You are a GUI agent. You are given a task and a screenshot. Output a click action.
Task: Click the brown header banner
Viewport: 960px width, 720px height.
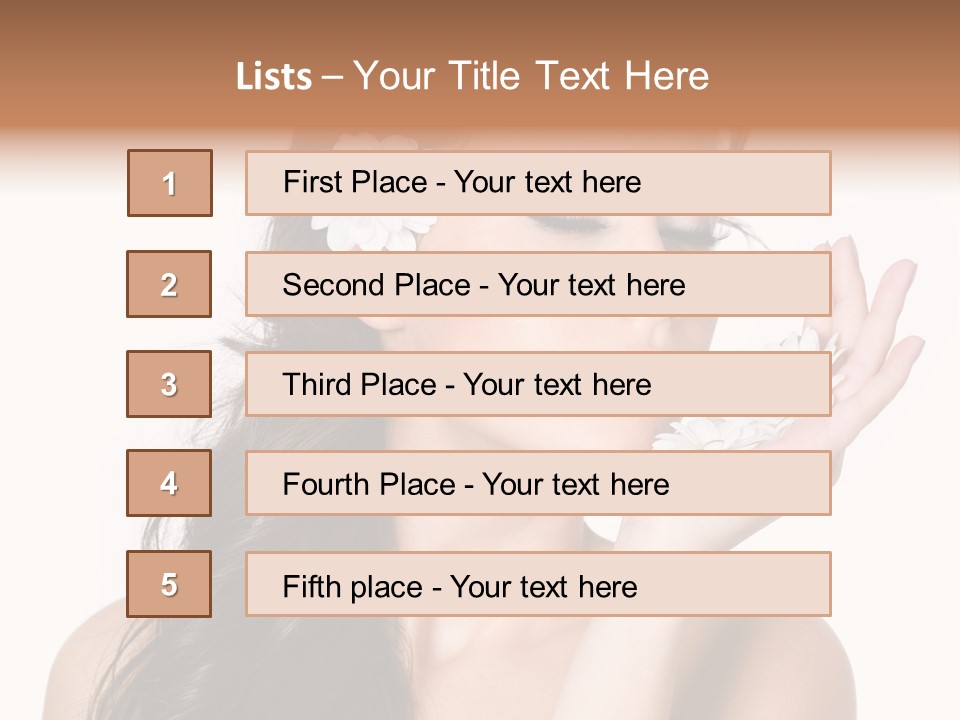point(480,64)
